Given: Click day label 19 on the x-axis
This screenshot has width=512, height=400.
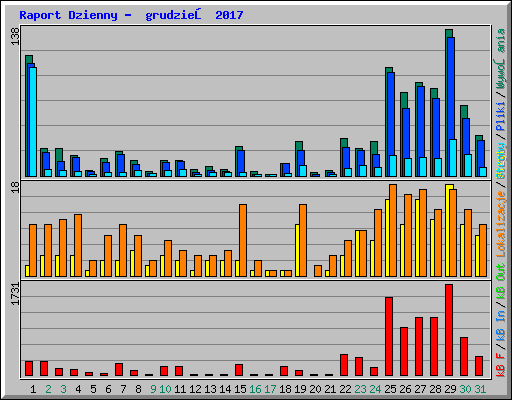Looking at the screenshot, I should 300,389.
